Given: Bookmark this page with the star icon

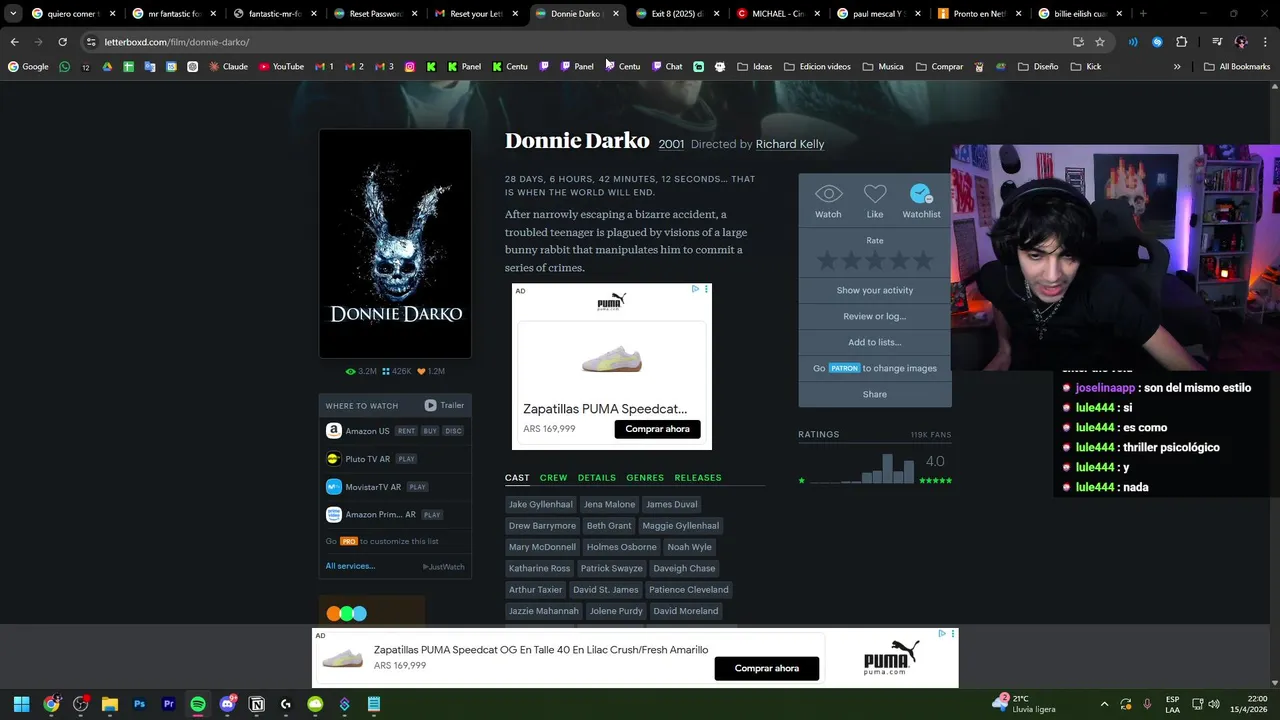Looking at the screenshot, I should [1100, 42].
